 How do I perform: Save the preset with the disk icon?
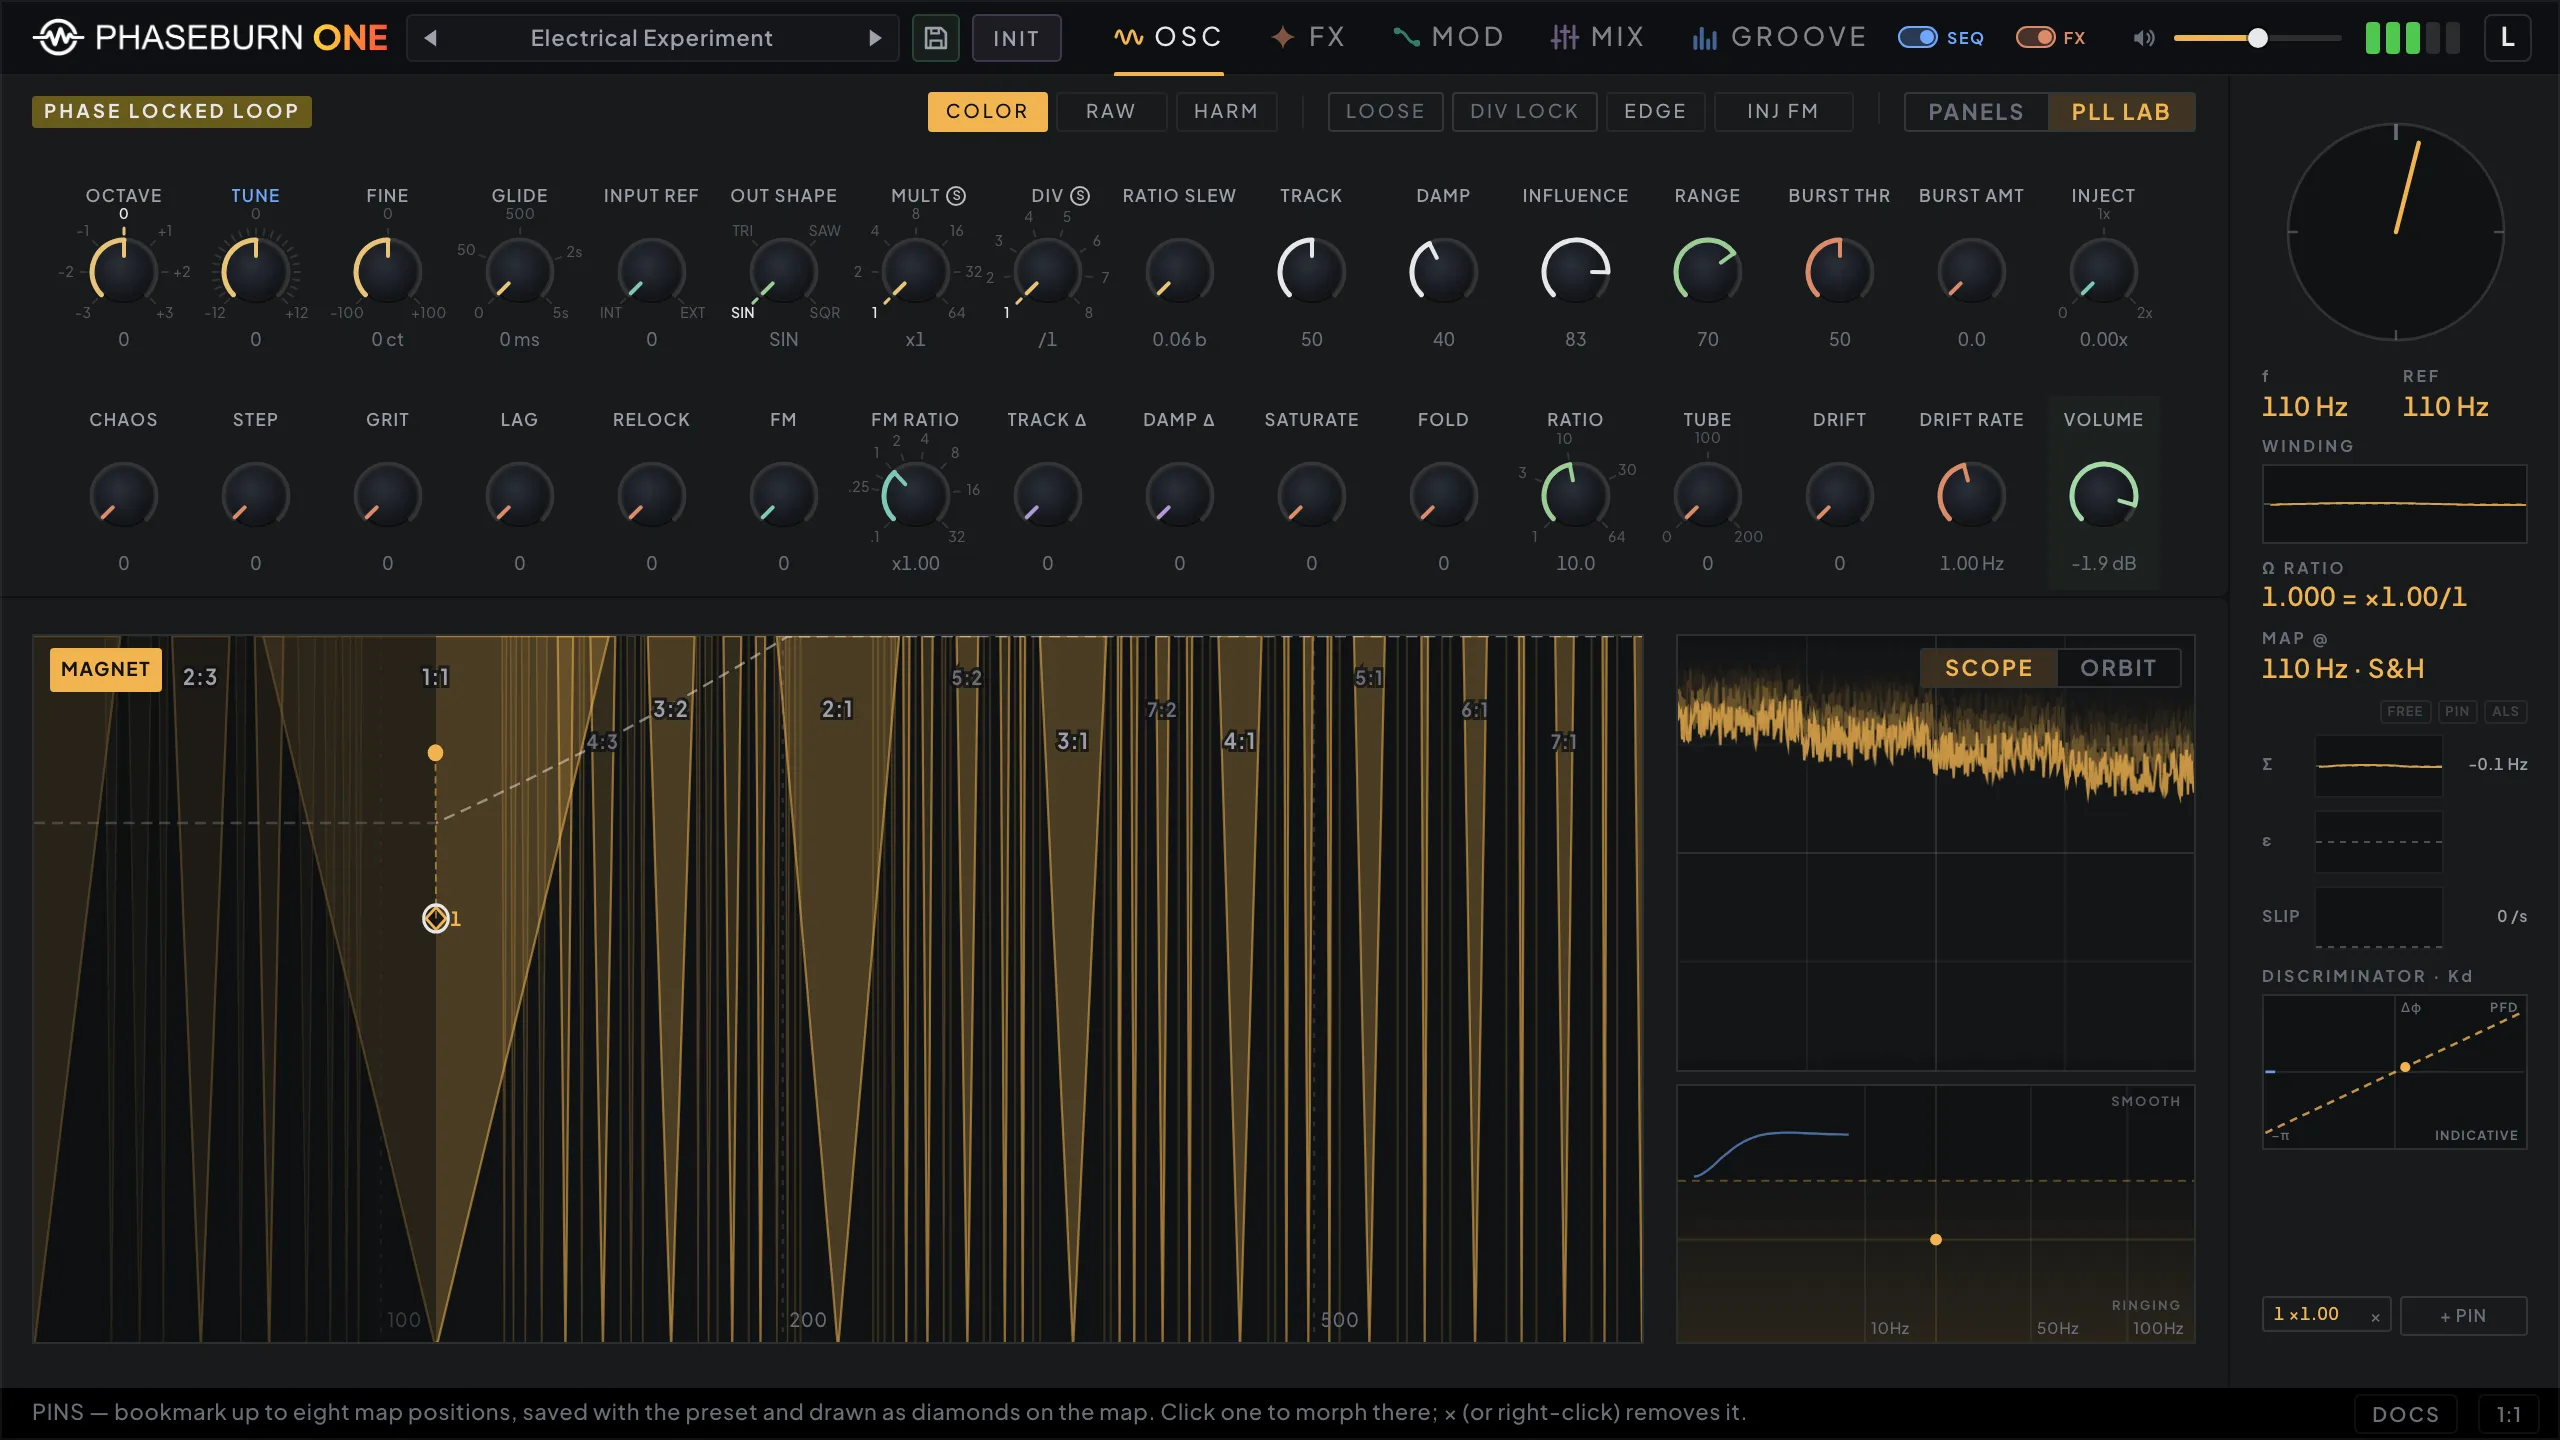936,38
